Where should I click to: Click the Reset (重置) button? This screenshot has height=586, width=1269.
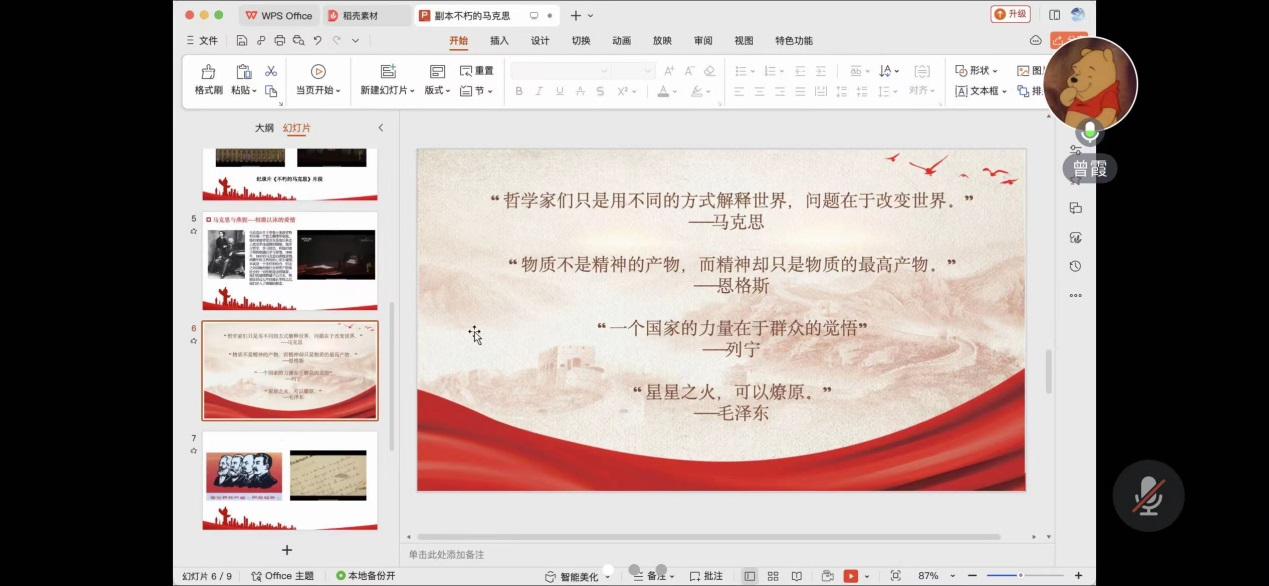click(477, 71)
